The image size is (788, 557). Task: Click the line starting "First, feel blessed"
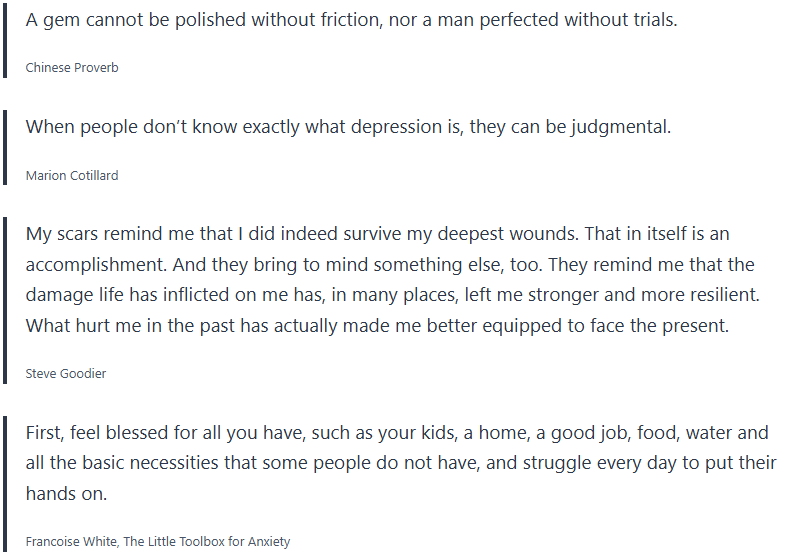click(397, 433)
